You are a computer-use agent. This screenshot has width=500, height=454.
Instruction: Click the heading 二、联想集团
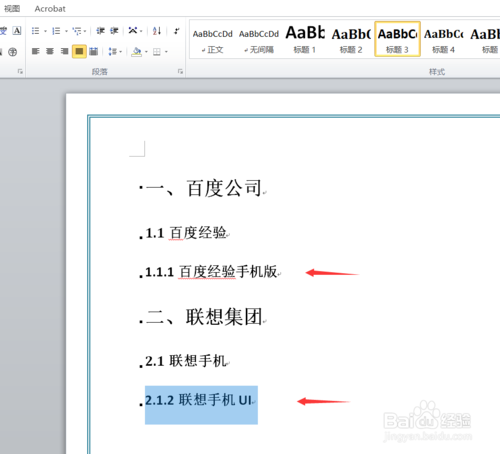204,316
